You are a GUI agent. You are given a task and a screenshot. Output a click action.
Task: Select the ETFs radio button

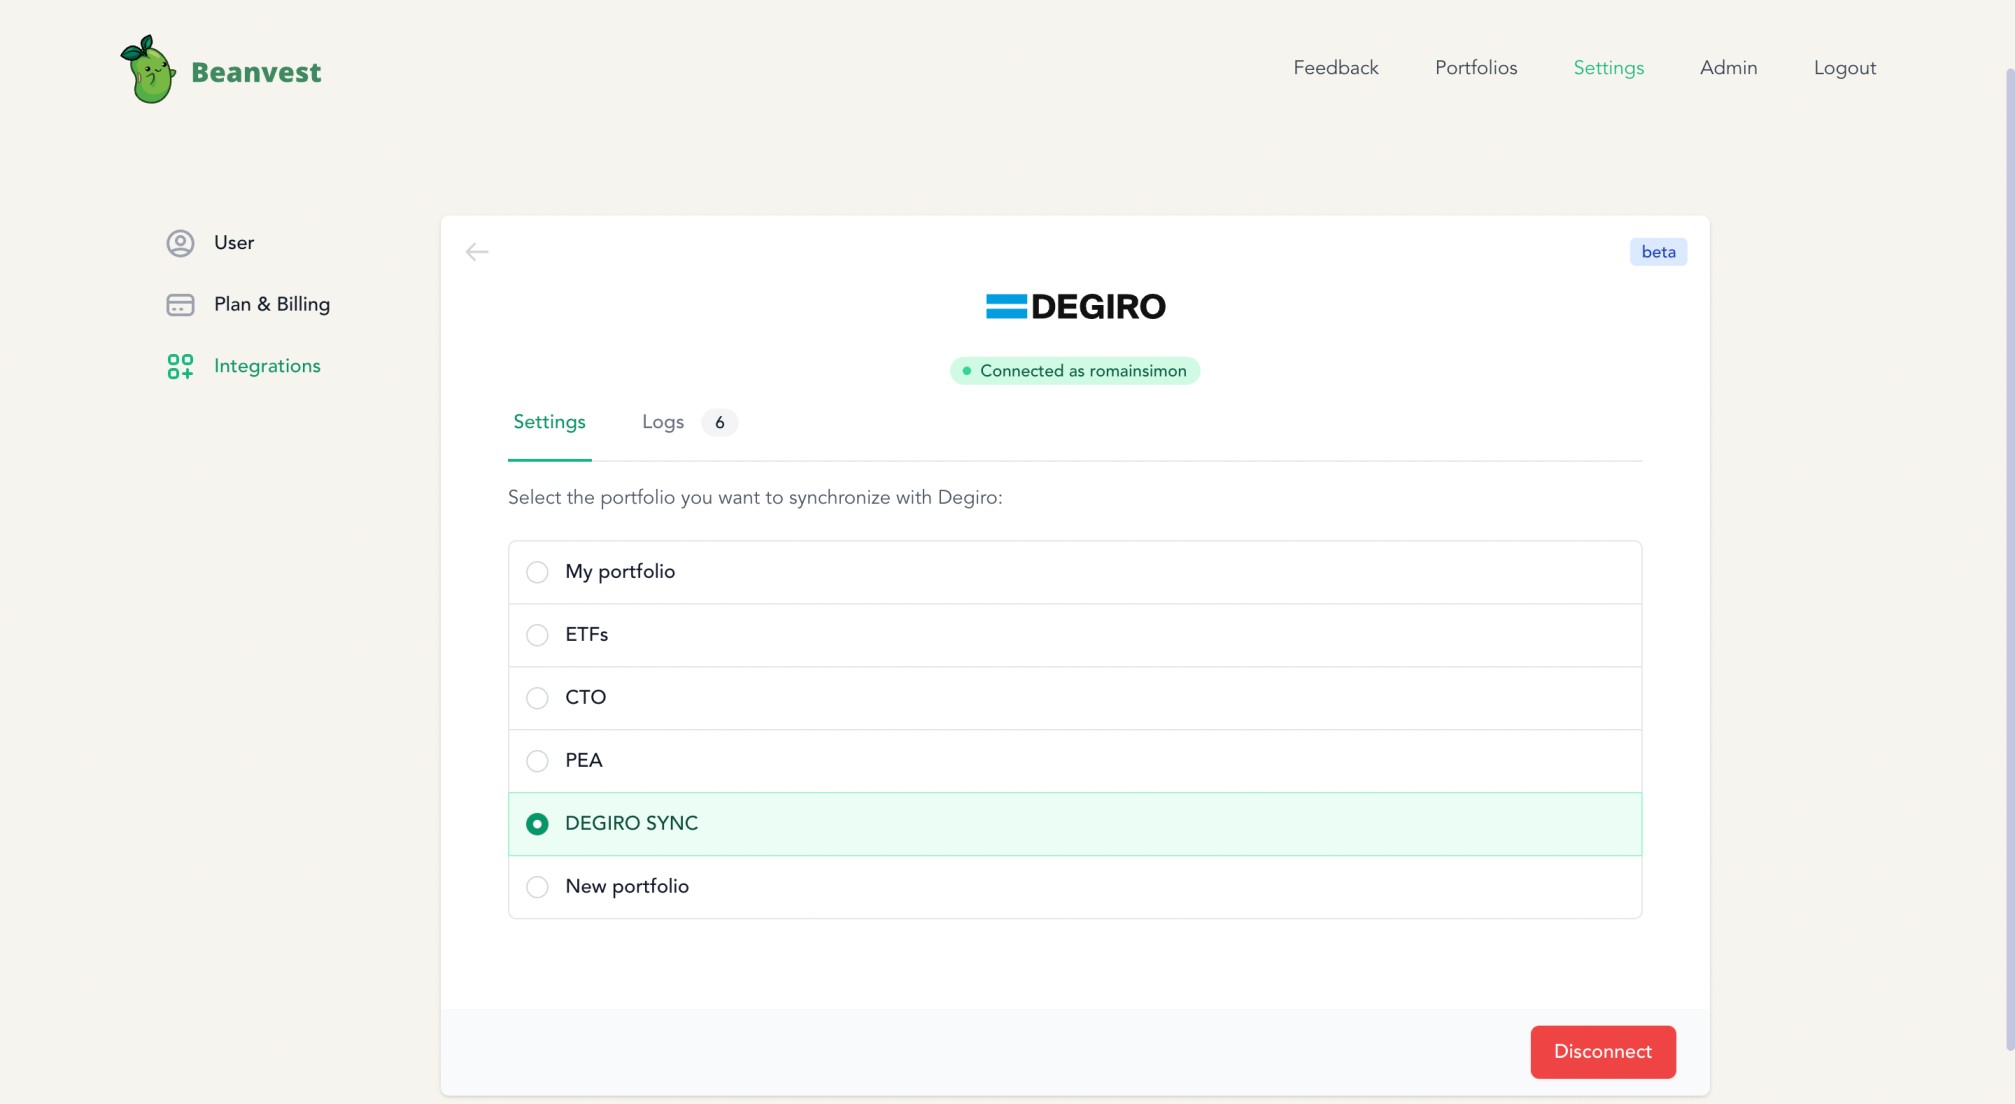click(x=537, y=635)
